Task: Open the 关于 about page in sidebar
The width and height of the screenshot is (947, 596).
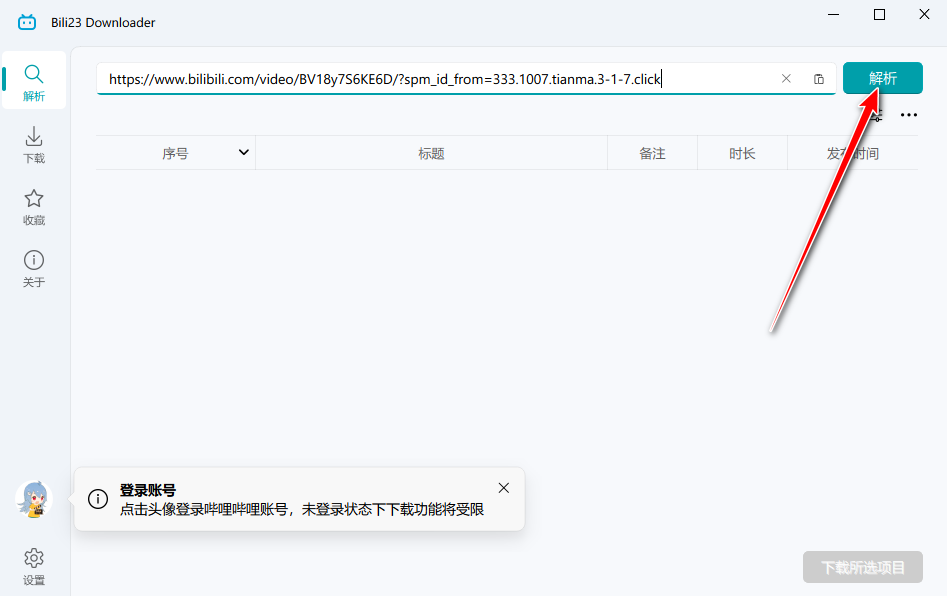Action: [x=34, y=268]
